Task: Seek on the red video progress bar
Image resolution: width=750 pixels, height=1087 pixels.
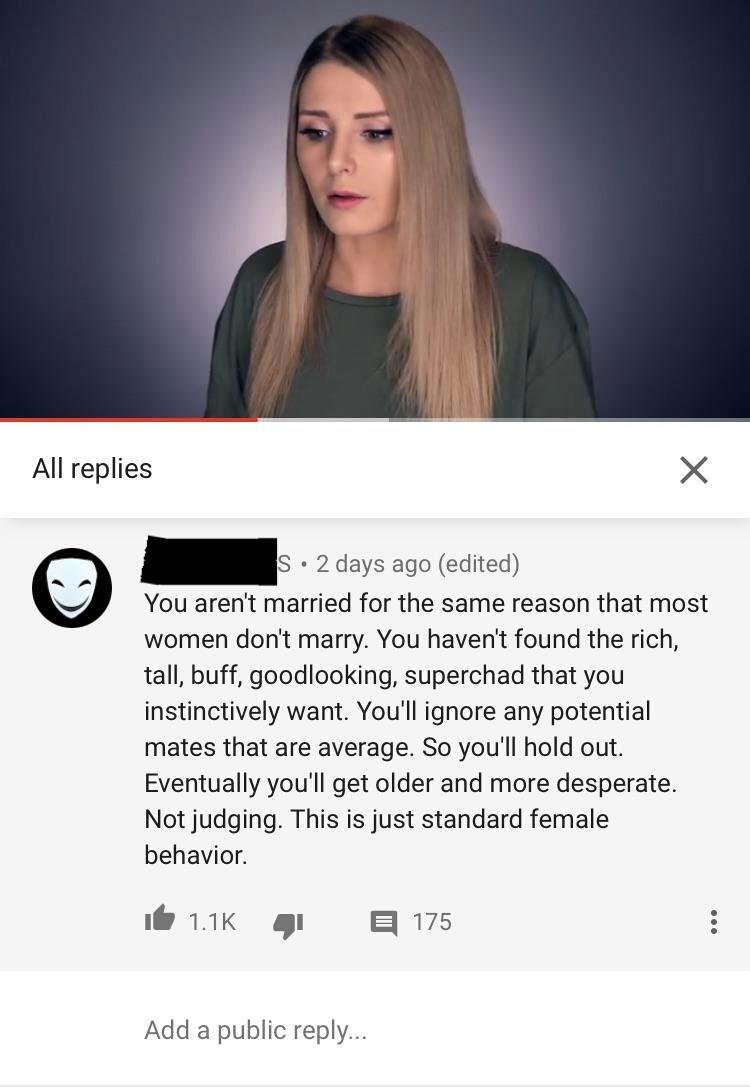Action: (128, 419)
